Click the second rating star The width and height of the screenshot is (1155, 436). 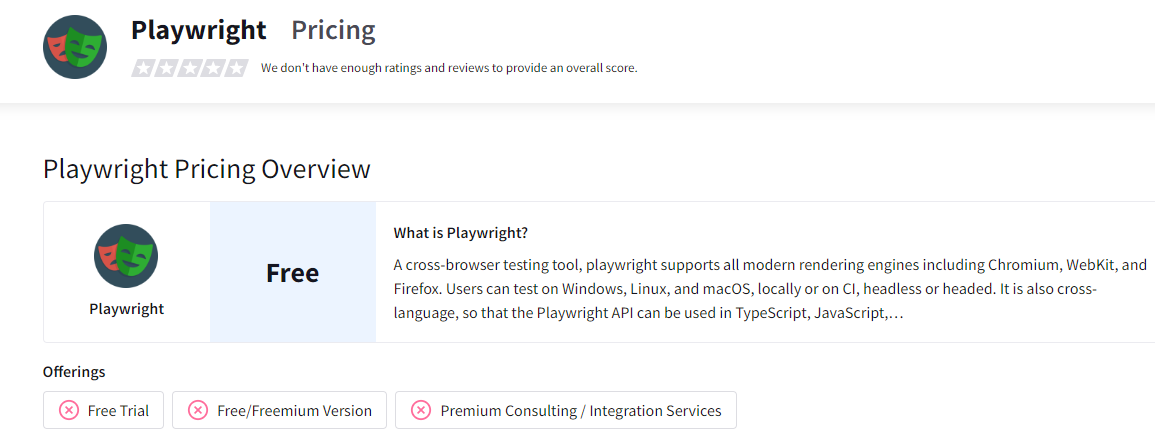[x=166, y=68]
